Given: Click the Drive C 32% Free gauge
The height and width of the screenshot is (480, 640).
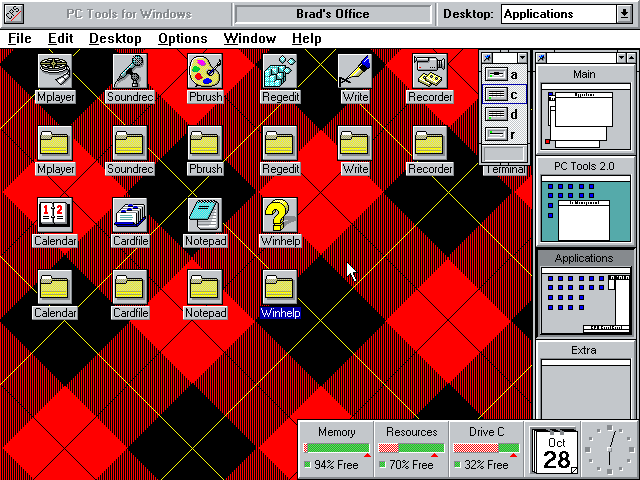Looking at the screenshot, I should coord(487,449).
